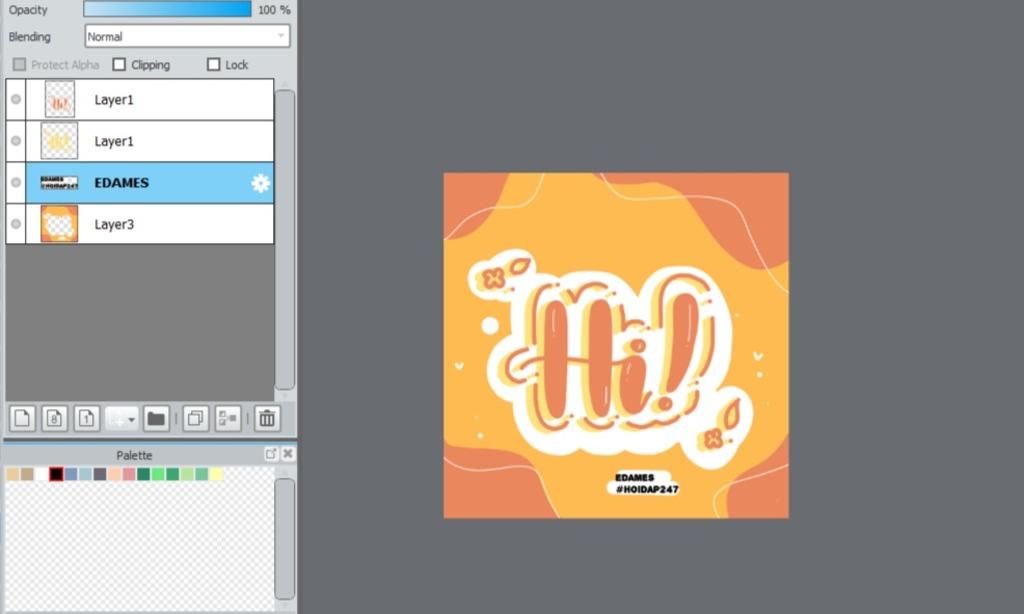Toggle the Protect Alpha checkbox
This screenshot has width=1024, height=614.
[20, 65]
